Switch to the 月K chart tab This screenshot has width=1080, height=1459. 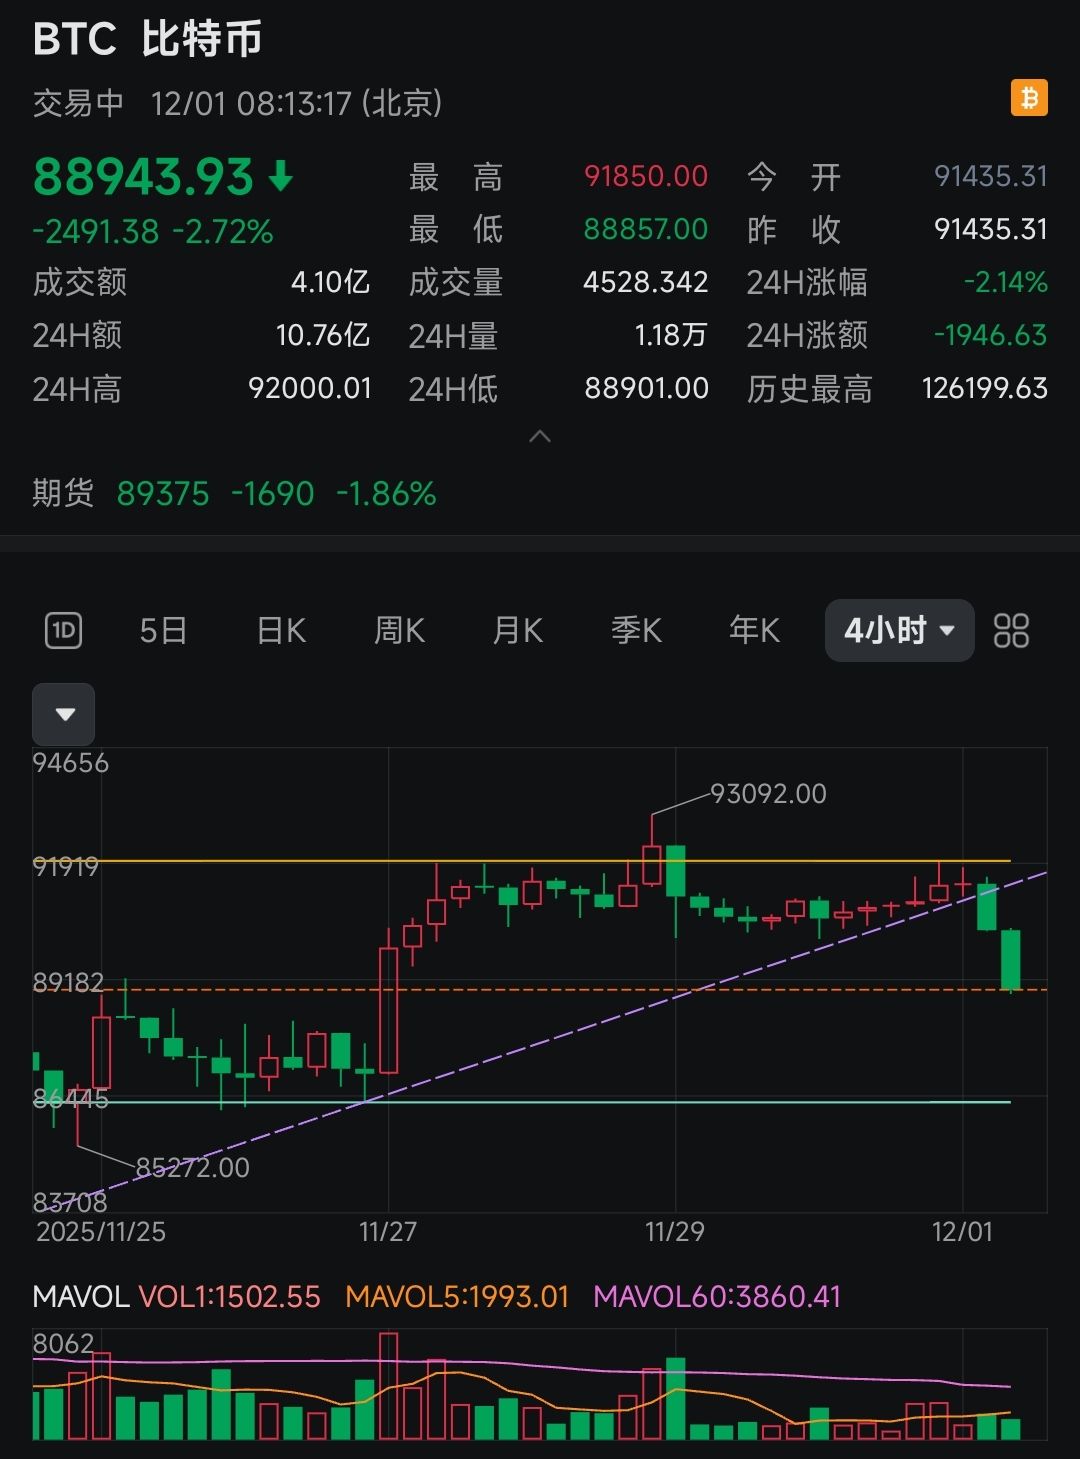pyautogui.click(x=517, y=631)
